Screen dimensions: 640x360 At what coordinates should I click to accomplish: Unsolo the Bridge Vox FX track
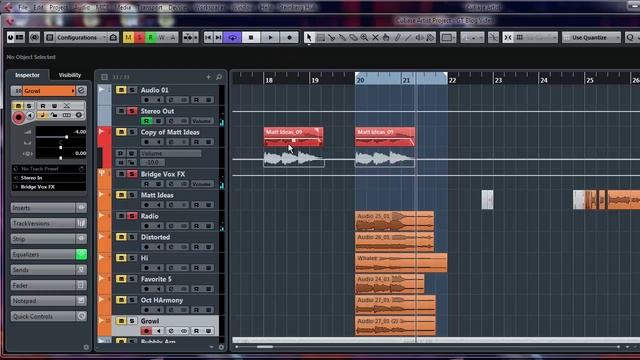[x=132, y=174]
